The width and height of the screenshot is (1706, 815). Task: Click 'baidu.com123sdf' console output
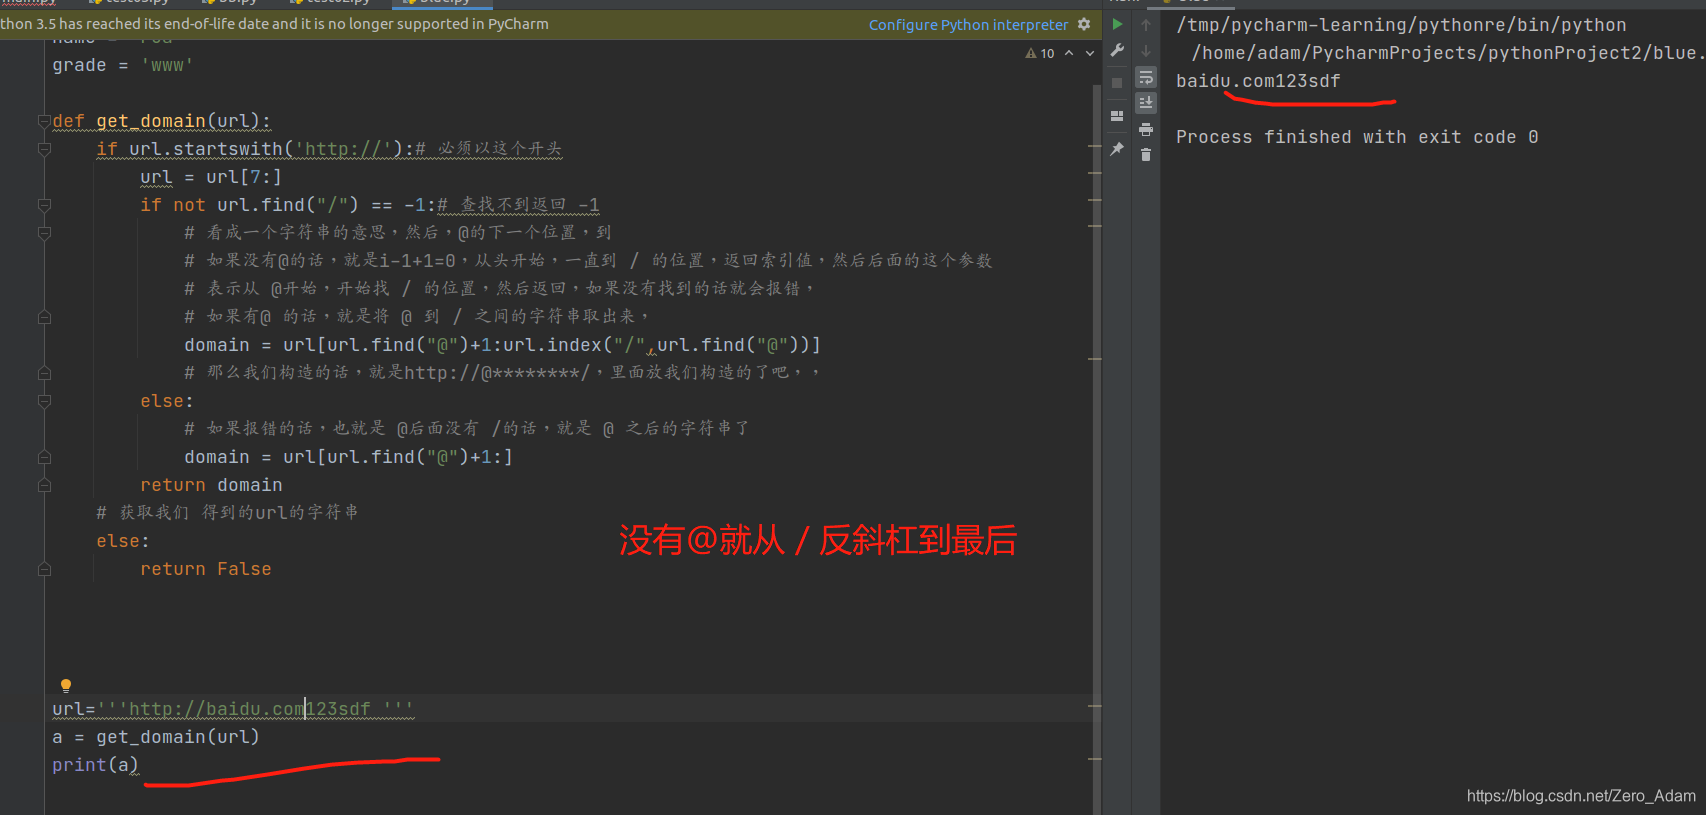pos(1258,81)
